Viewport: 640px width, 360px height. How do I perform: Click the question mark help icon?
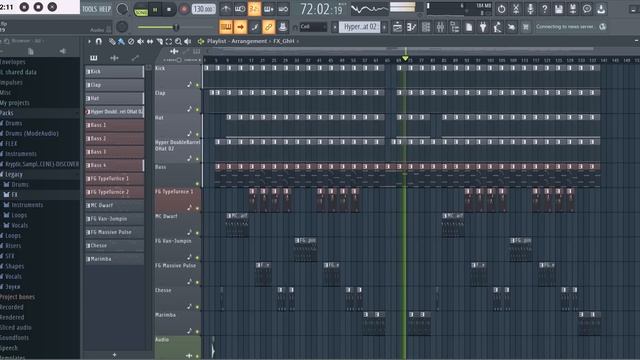click(544, 9)
